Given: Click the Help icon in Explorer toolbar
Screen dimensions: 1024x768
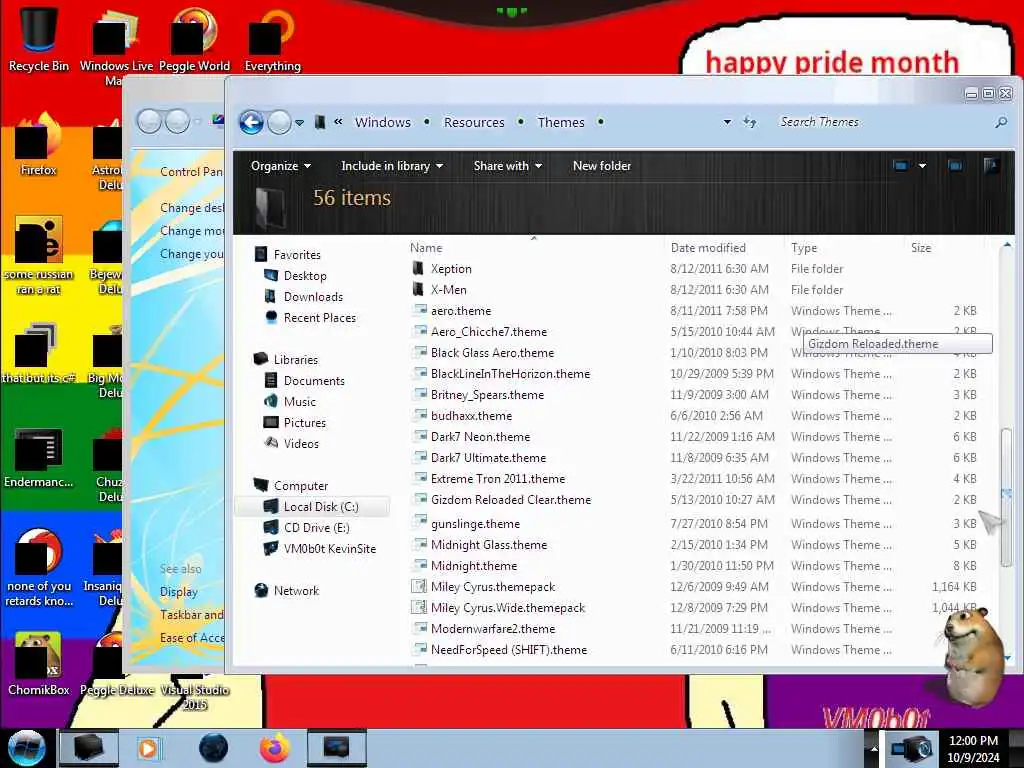Looking at the screenshot, I should pos(991,166).
